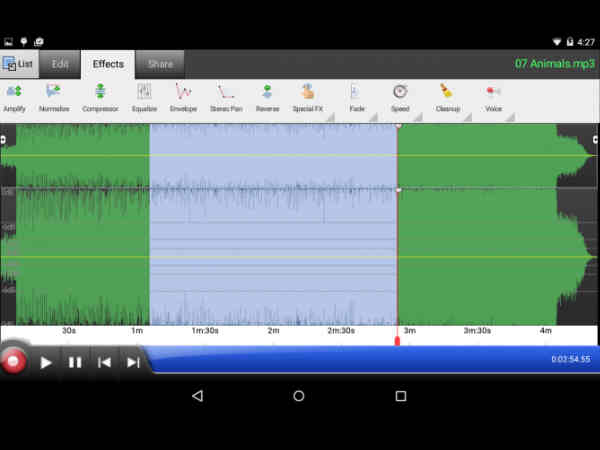Start recording with the red record button
Image resolution: width=600 pixels, height=450 pixels.
(13, 361)
